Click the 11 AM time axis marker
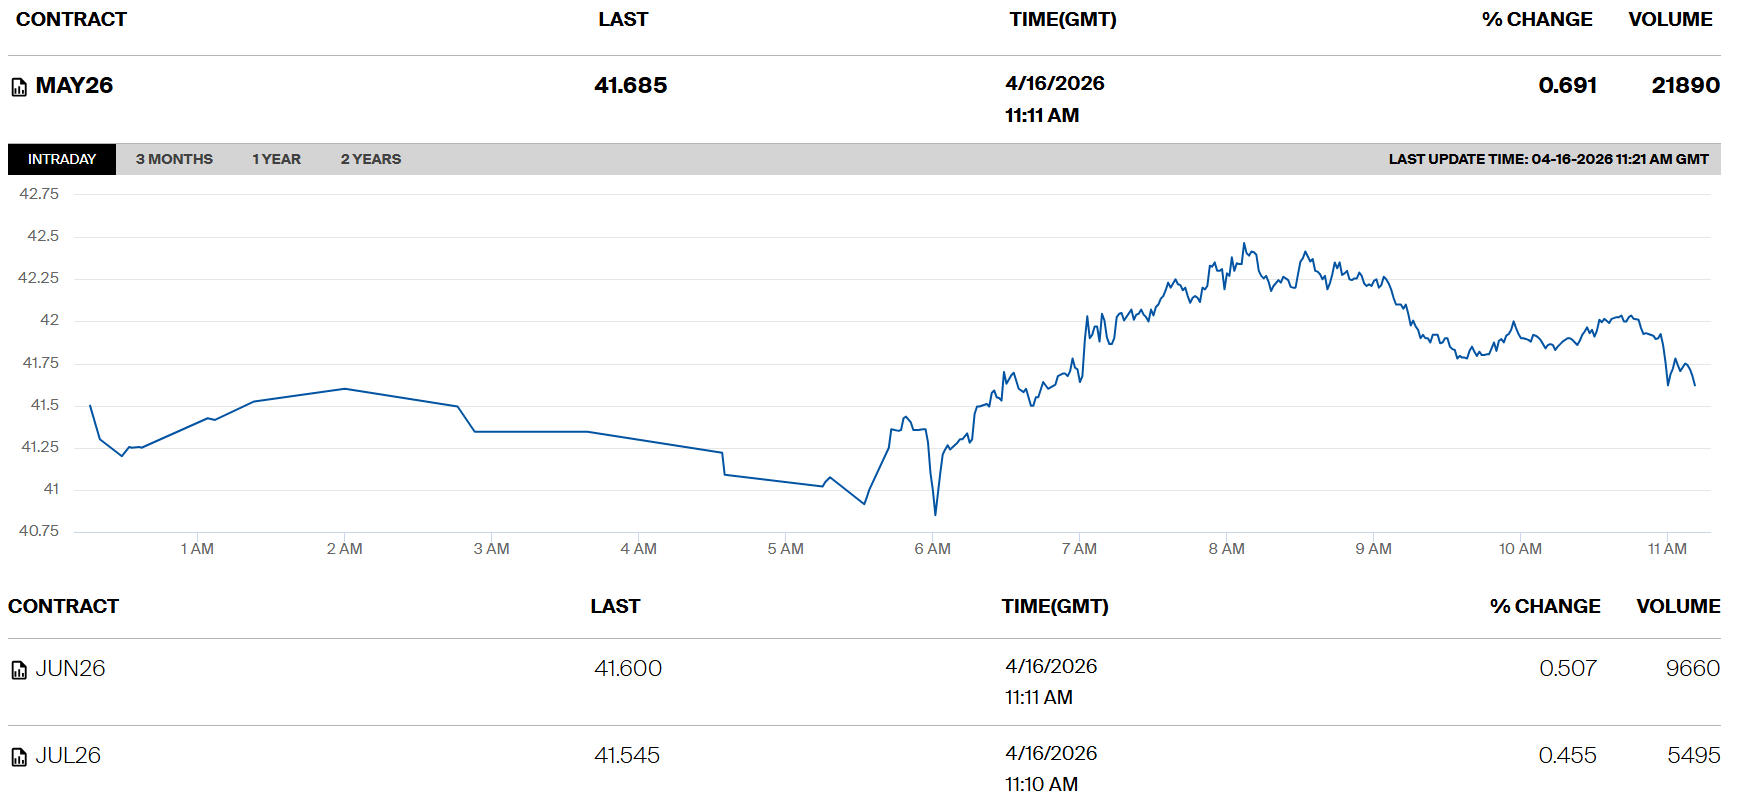The width and height of the screenshot is (1744, 812). (x=1667, y=549)
